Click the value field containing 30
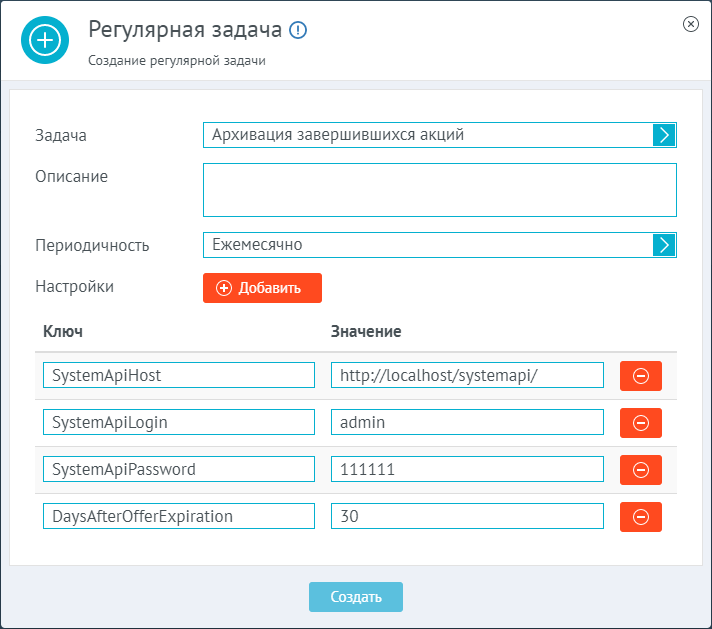Viewport: 712px width, 629px height. (467, 516)
